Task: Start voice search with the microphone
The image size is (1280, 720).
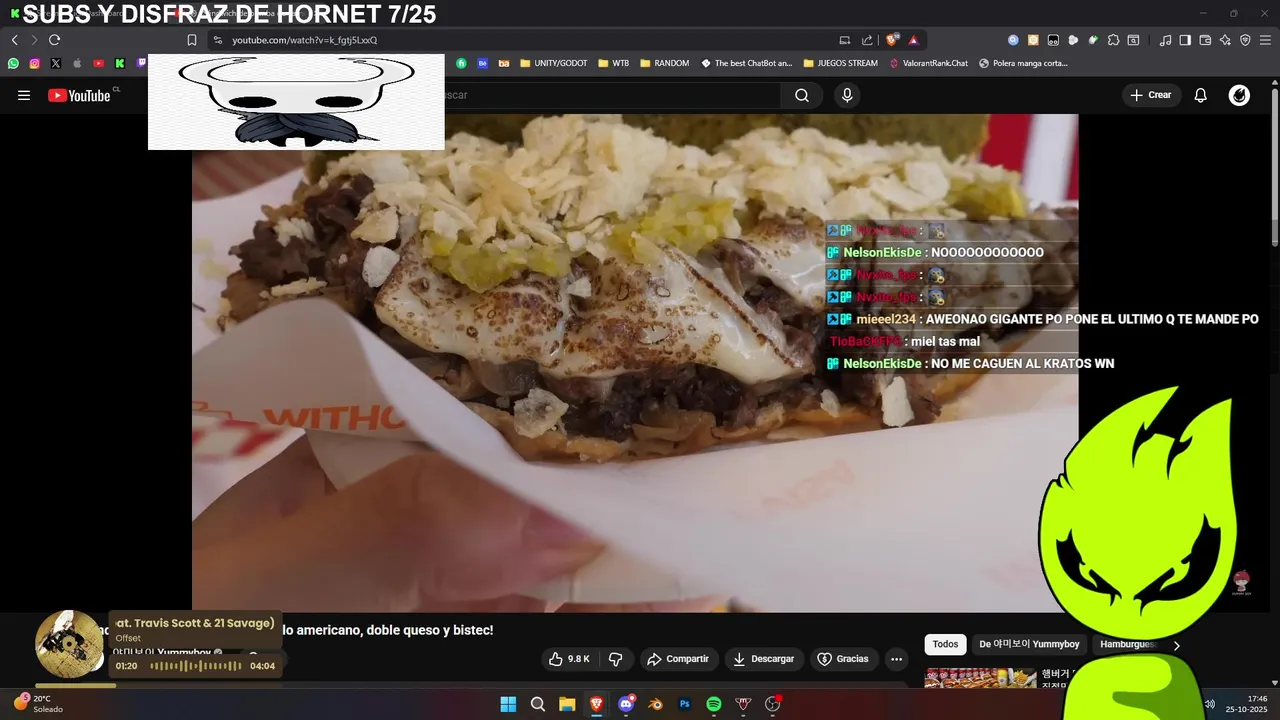Action: (x=847, y=95)
